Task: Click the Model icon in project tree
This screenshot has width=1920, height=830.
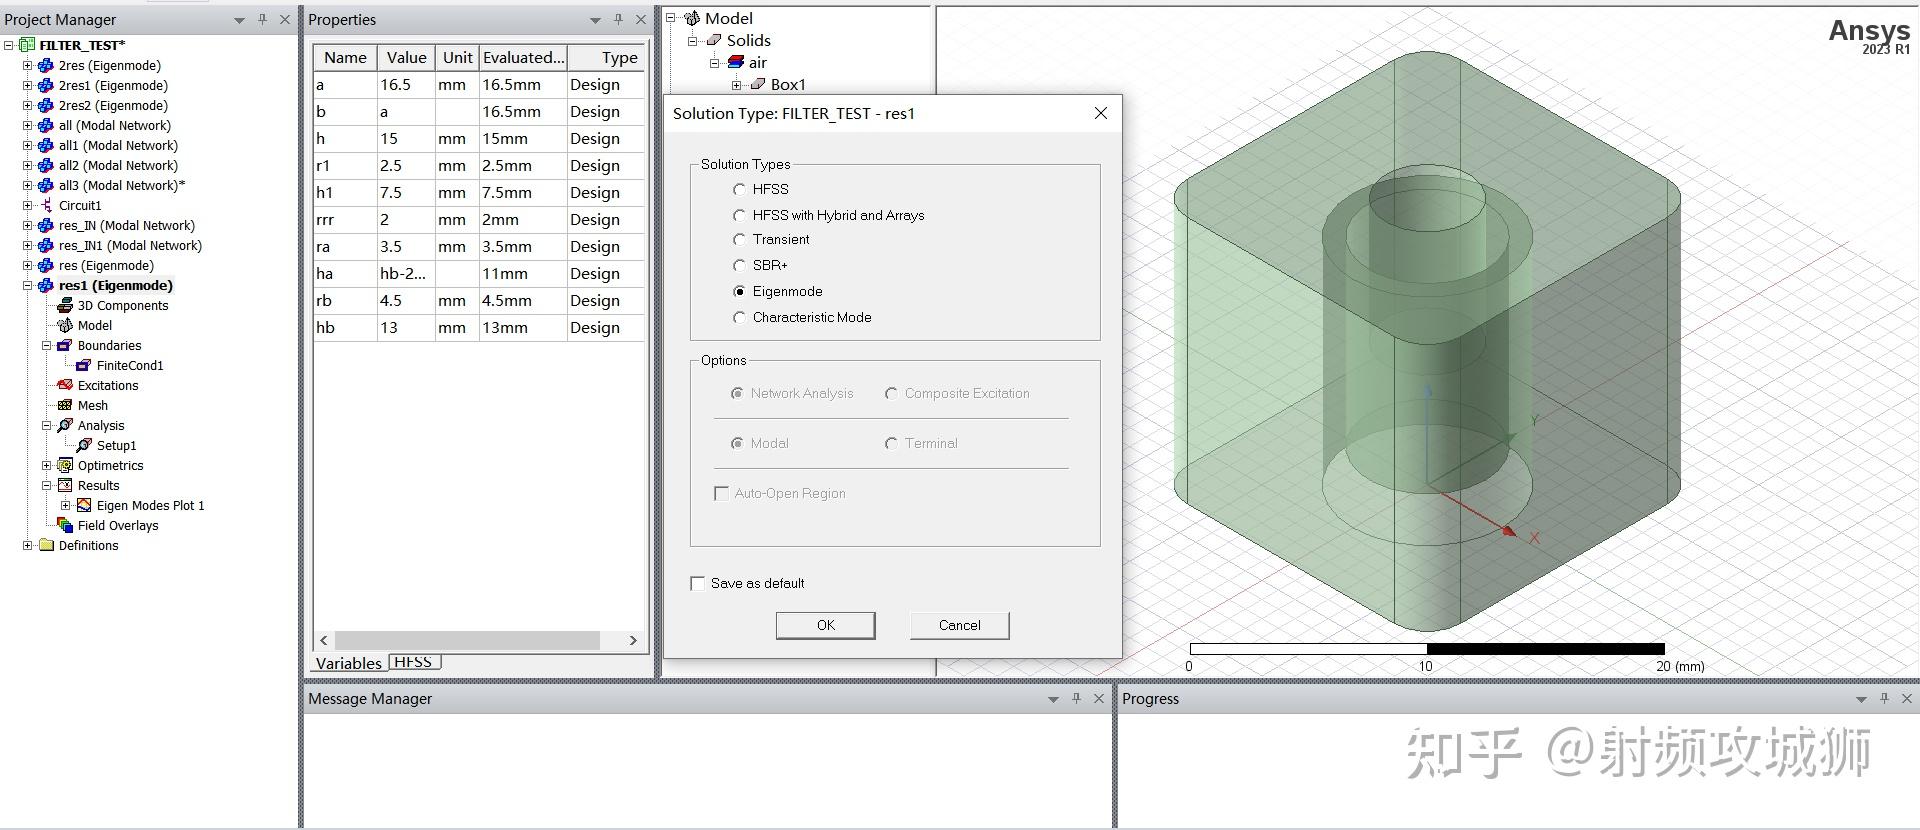Action: [x=65, y=325]
